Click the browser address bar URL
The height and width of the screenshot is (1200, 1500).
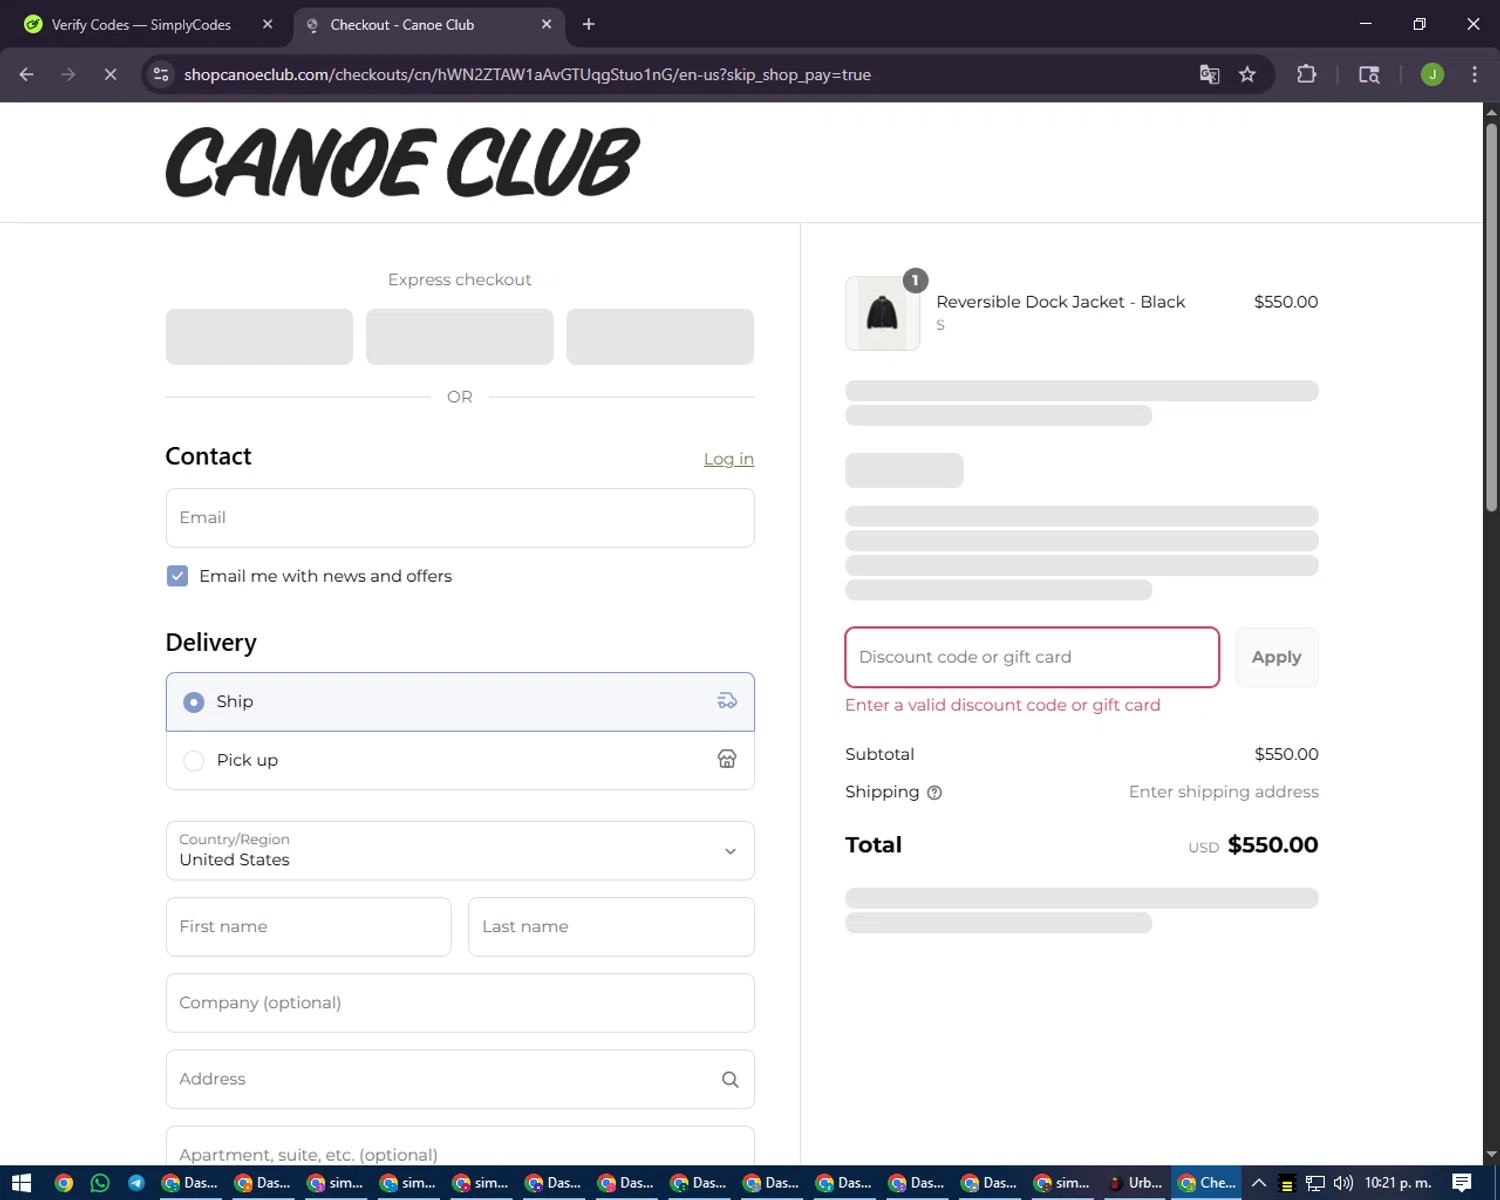pyautogui.click(x=527, y=74)
